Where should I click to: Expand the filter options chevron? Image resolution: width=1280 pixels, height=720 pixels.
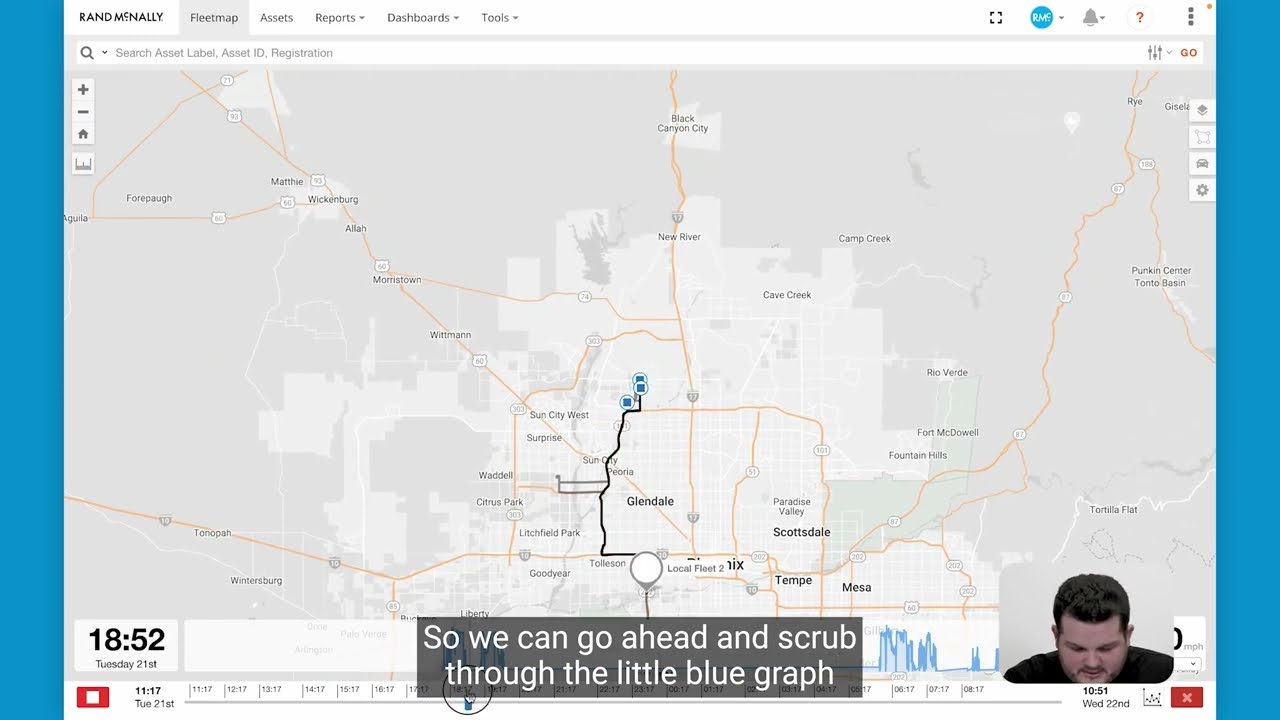pyautogui.click(x=1169, y=53)
